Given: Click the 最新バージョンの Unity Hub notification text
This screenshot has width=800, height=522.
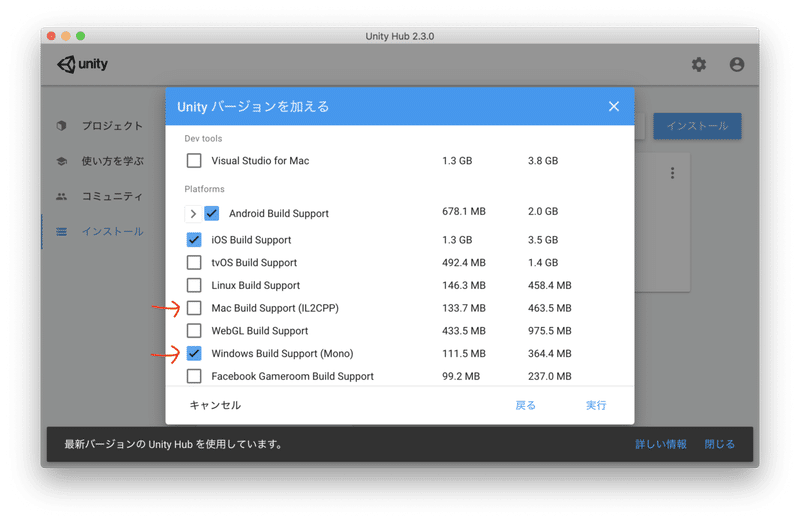Looking at the screenshot, I should click(x=173, y=444).
